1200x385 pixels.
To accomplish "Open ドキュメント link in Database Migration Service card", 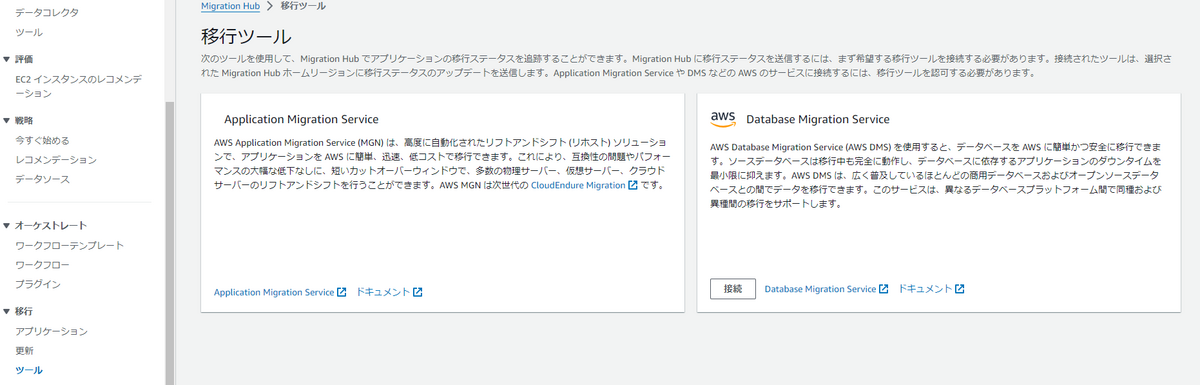I will pos(925,289).
